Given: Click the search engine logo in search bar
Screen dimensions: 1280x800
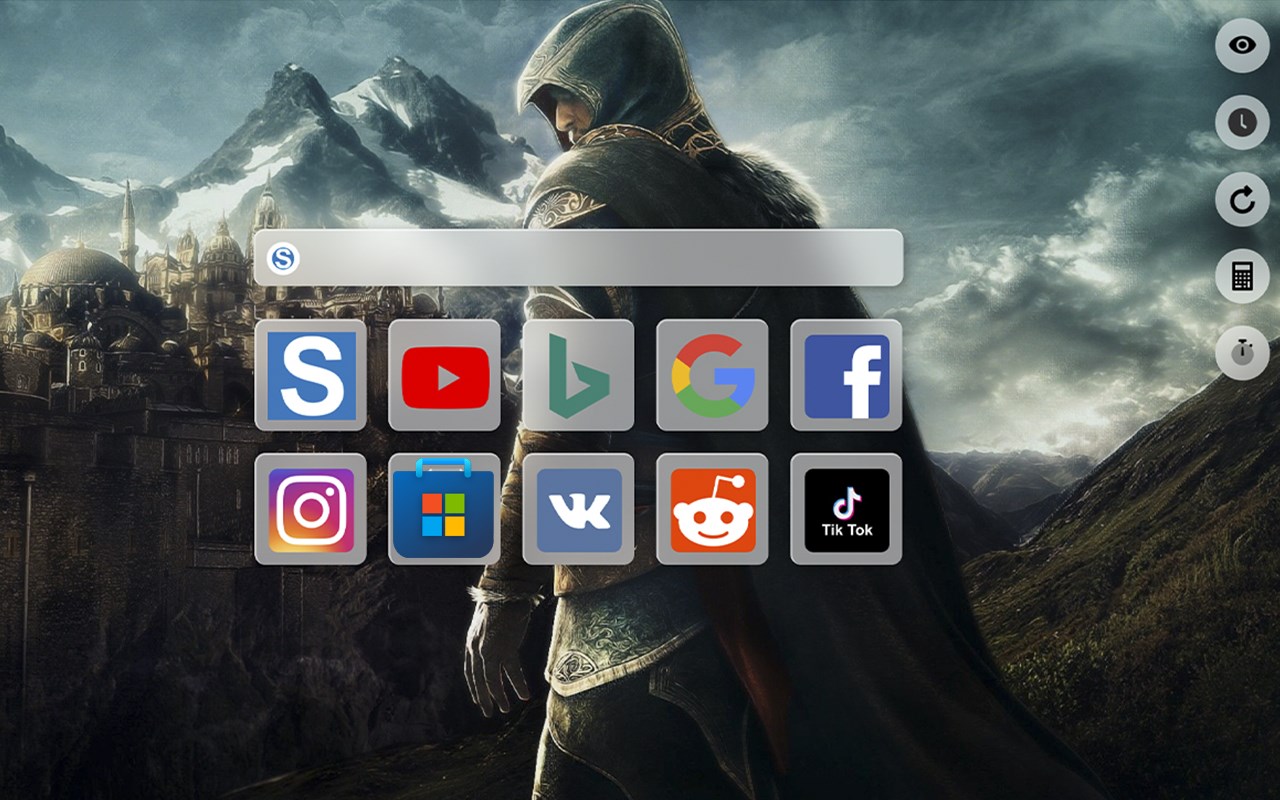Looking at the screenshot, I should (283, 258).
